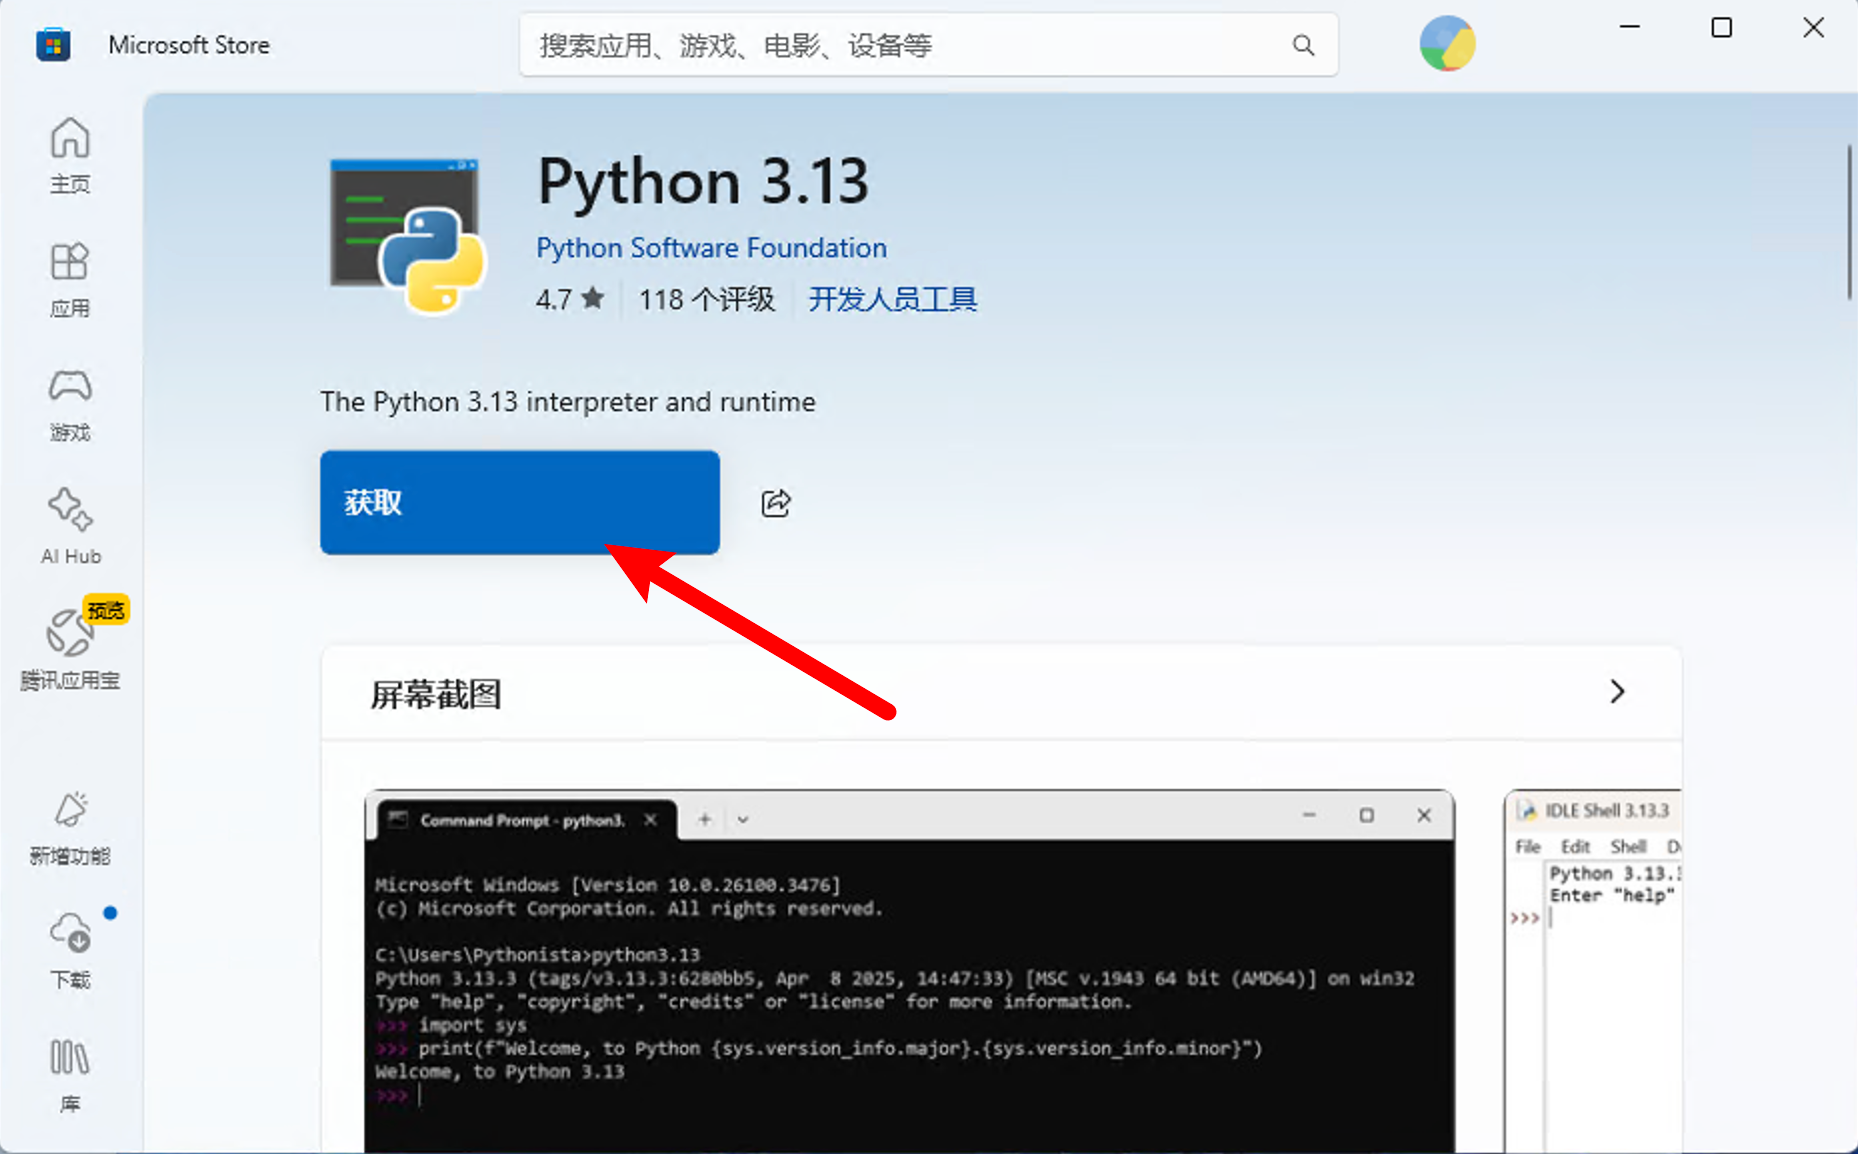Screen dimensions: 1858x1154
Task: Click the Python 3.13 app icon
Action: point(408,236)
